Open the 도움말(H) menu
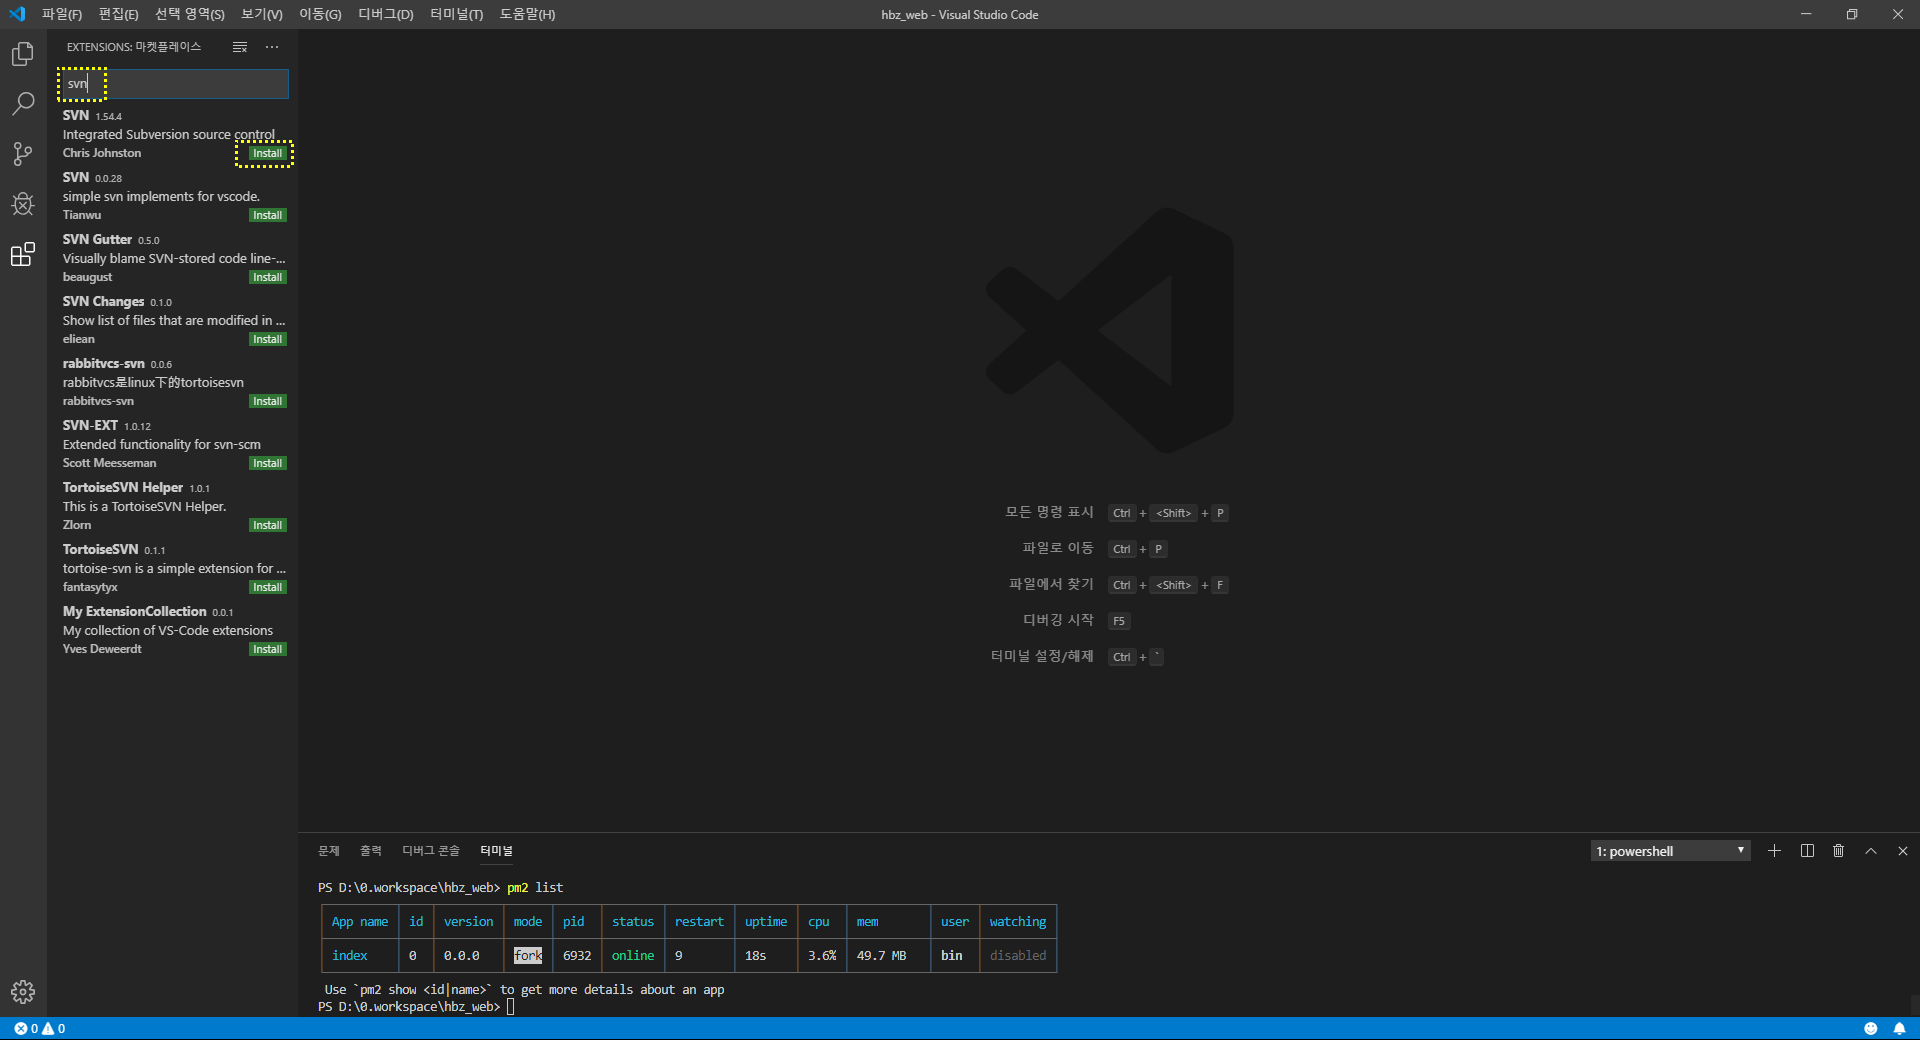The width and height of the screenshot is (1920, 1040). pos(527,14)
